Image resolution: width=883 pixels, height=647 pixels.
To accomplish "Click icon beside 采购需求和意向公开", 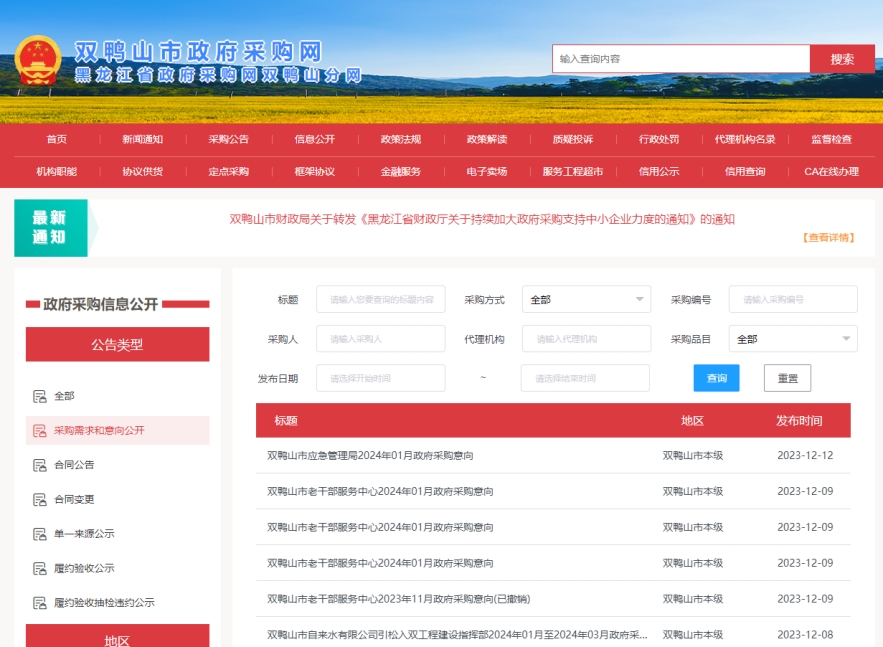I will point(40,431).
